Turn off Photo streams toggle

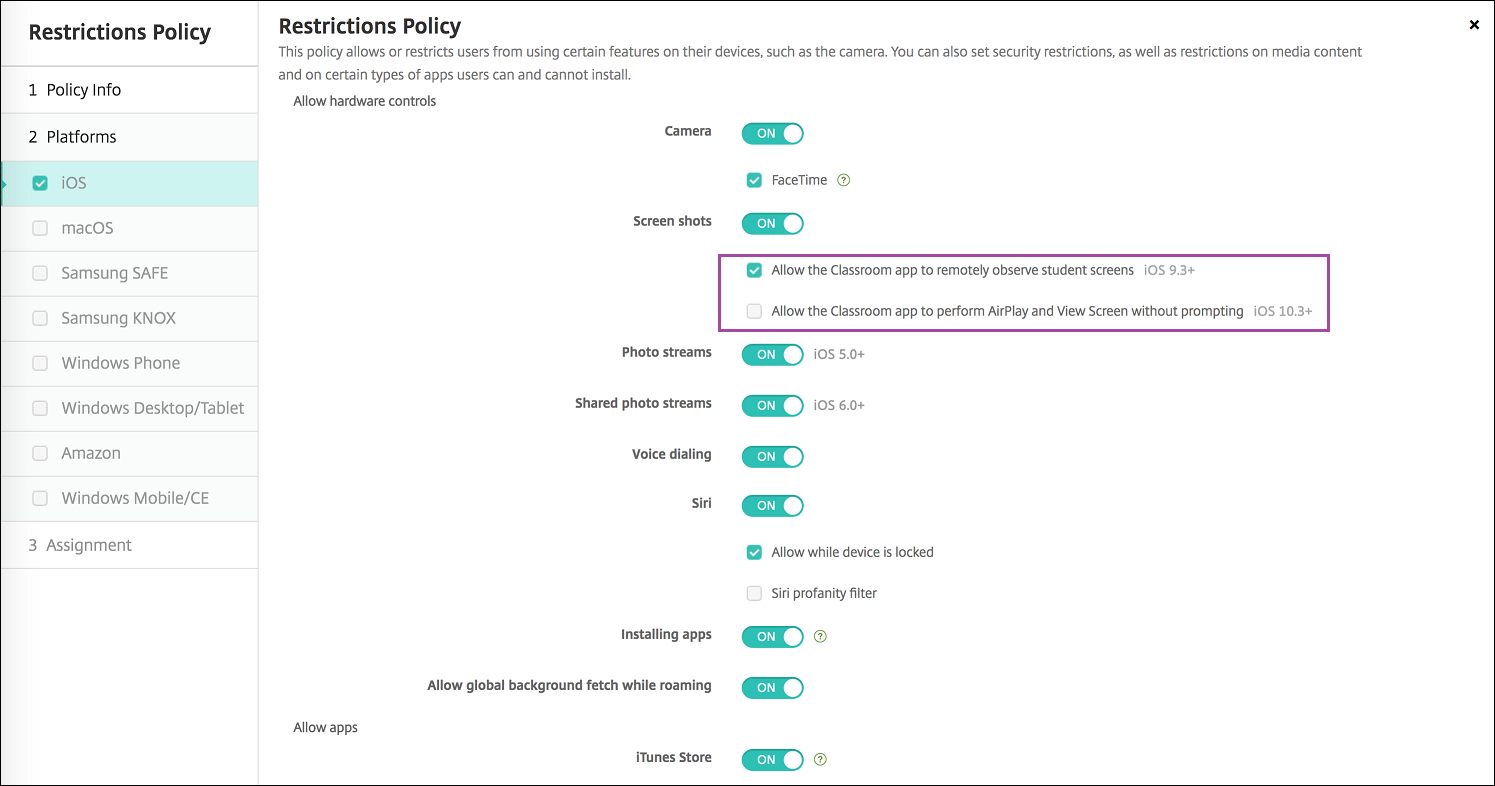772,354
